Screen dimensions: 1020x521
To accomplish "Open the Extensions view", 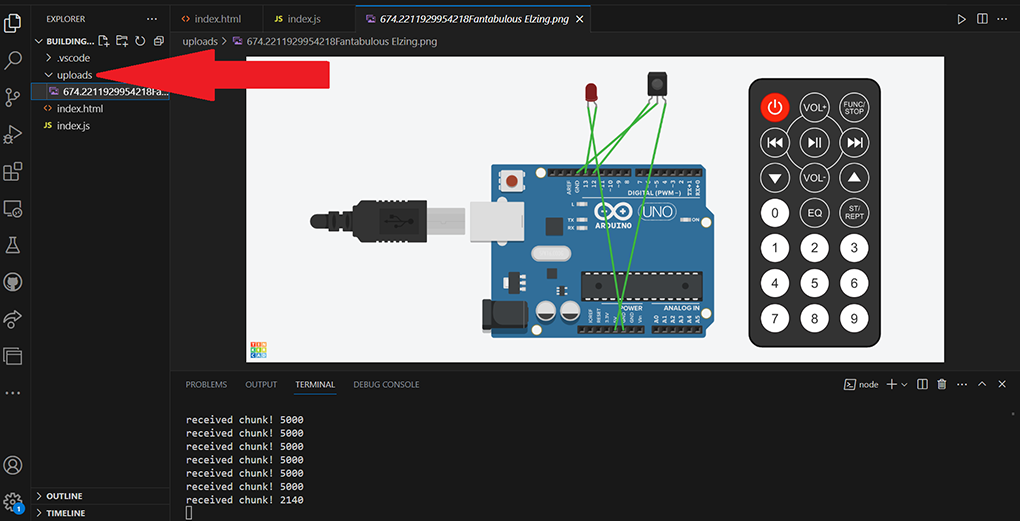I will click(x=12, y=172).
